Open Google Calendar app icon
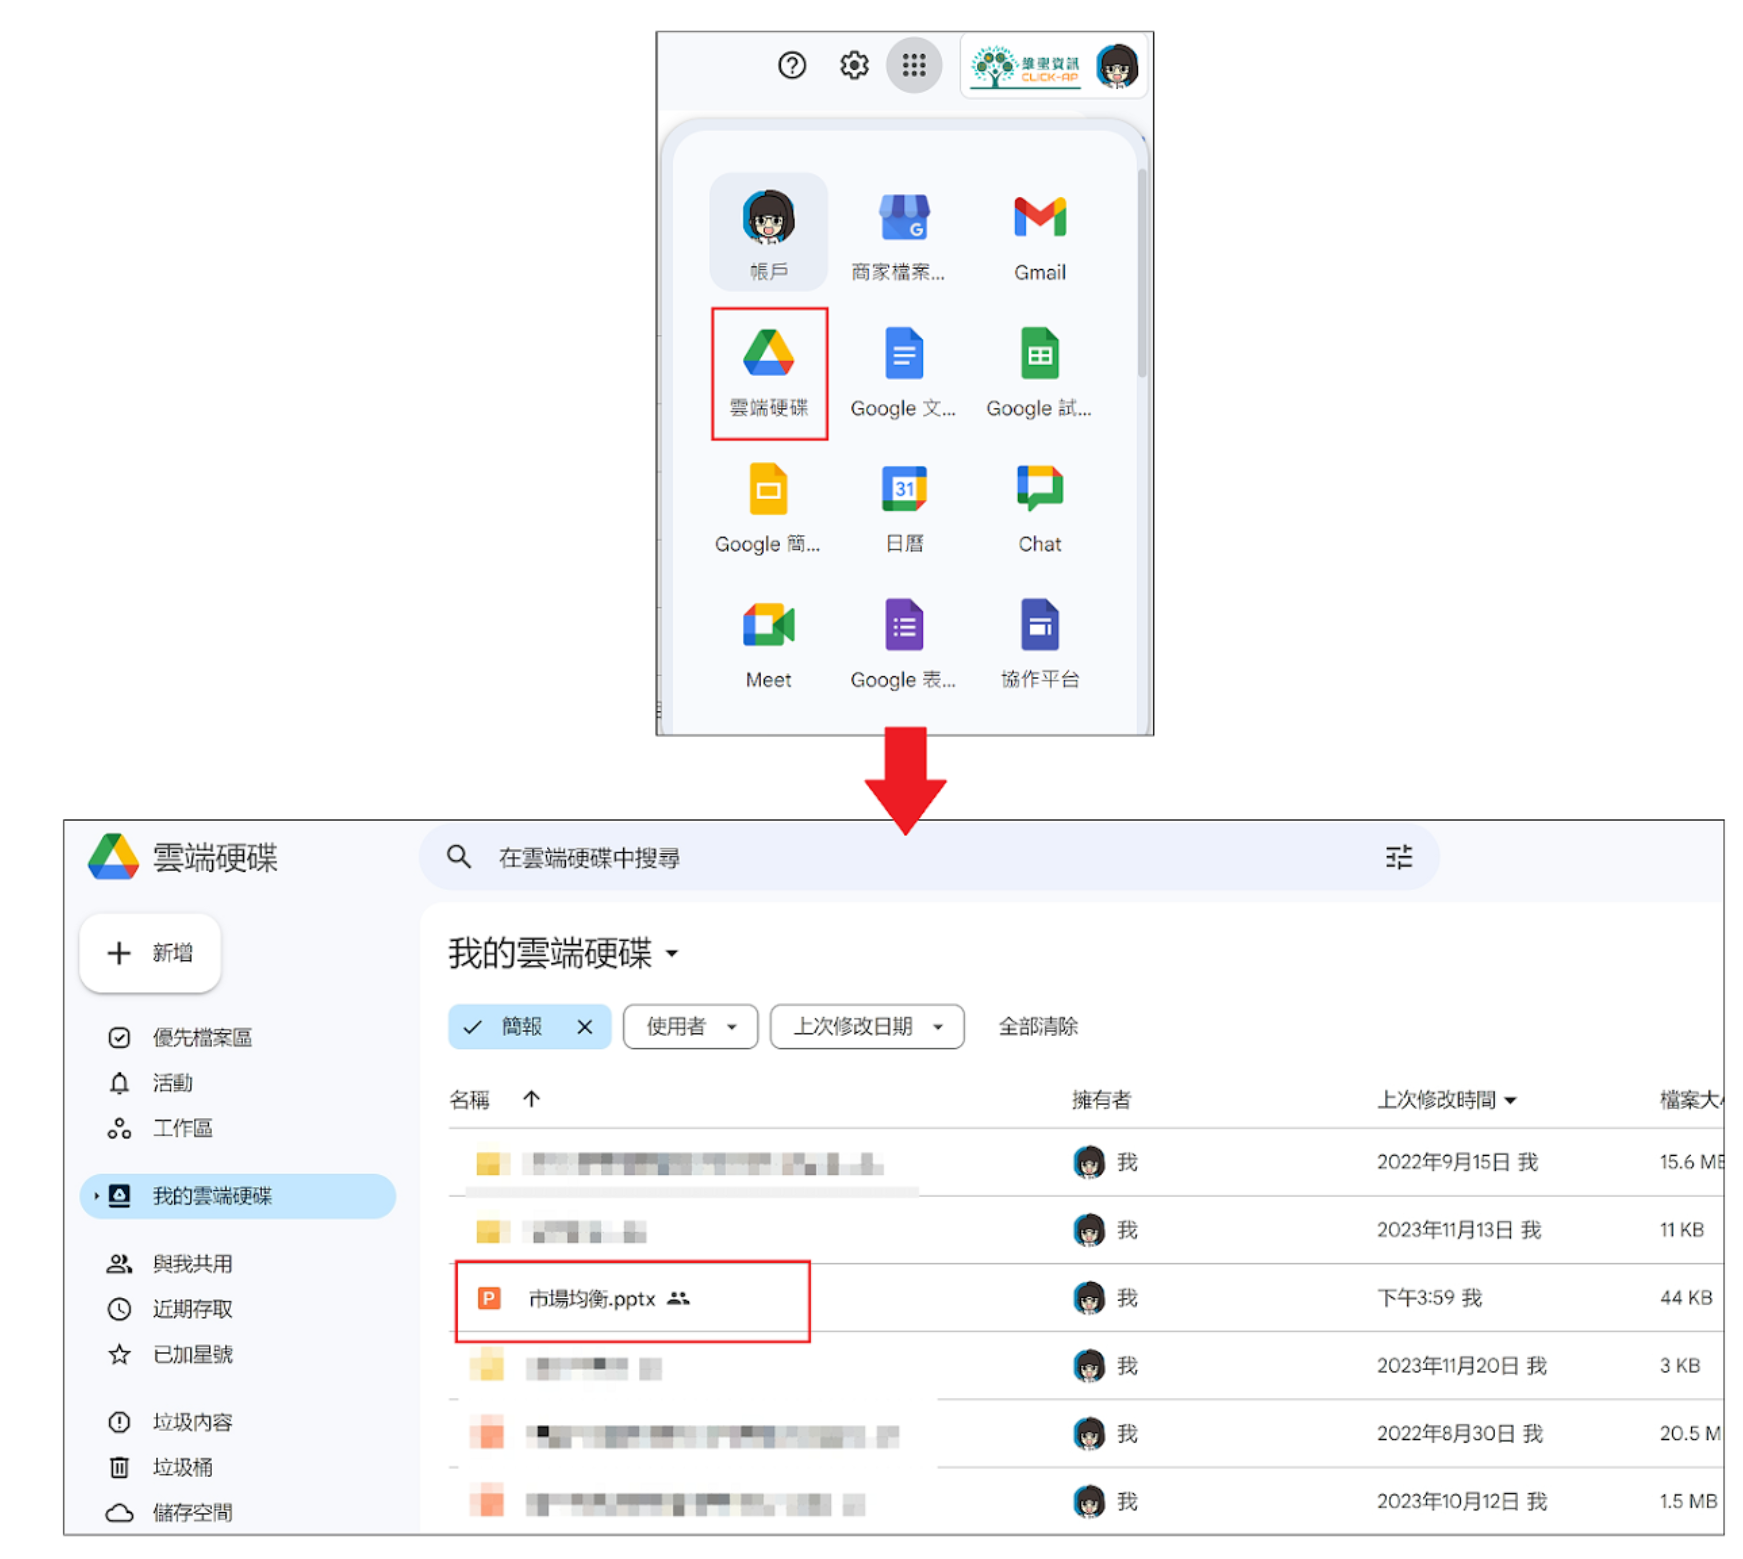This screenshot has width=1743, height=1559. click(903, 507)
